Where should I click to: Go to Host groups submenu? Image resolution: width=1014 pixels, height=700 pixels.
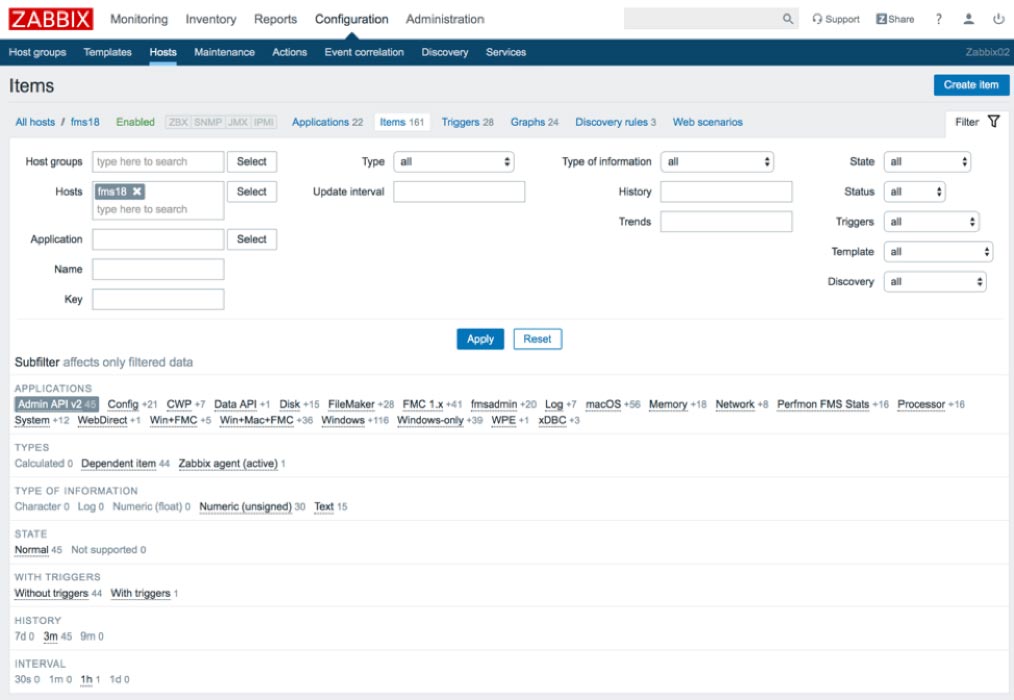pyautogui.click(x=38, y=52)
